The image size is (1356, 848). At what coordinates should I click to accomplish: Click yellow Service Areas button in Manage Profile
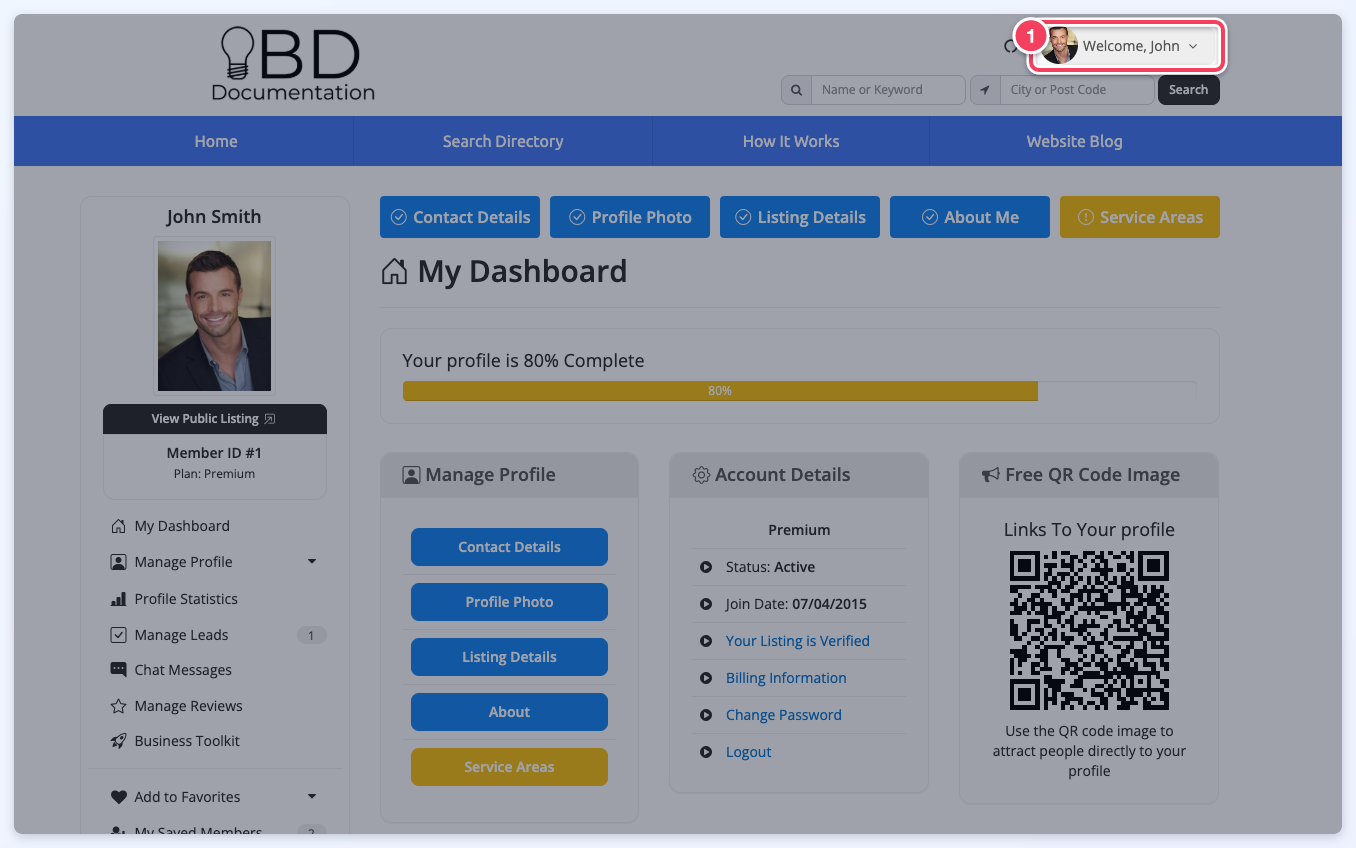[x=509, y=767]
